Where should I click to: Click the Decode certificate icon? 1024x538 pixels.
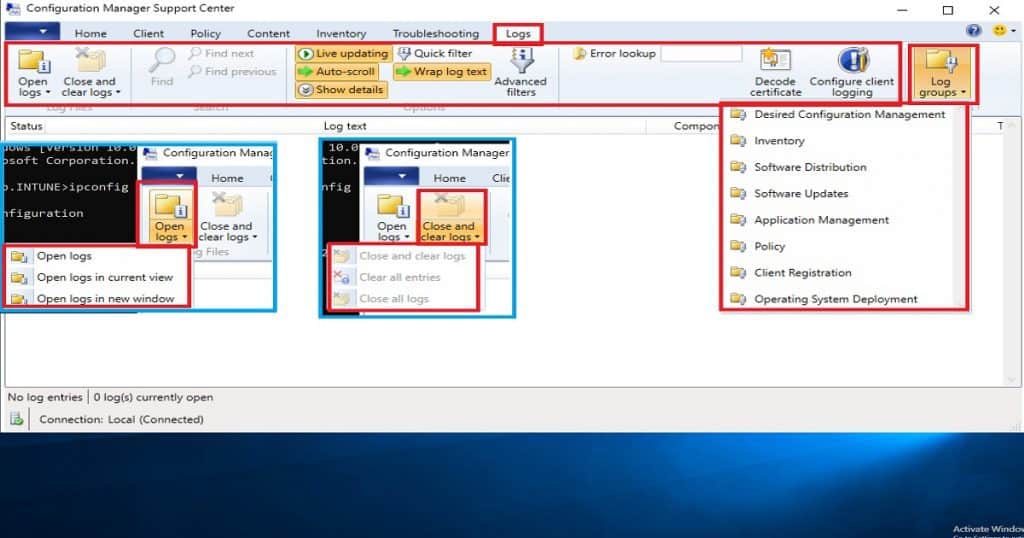775,61
